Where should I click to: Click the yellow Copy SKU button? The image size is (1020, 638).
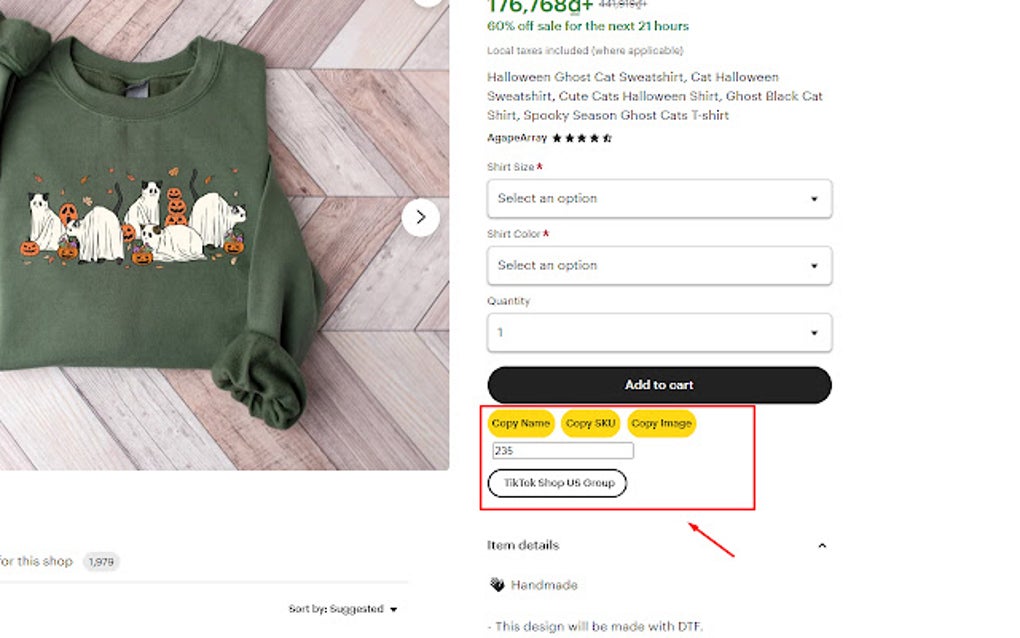point(591,423)
